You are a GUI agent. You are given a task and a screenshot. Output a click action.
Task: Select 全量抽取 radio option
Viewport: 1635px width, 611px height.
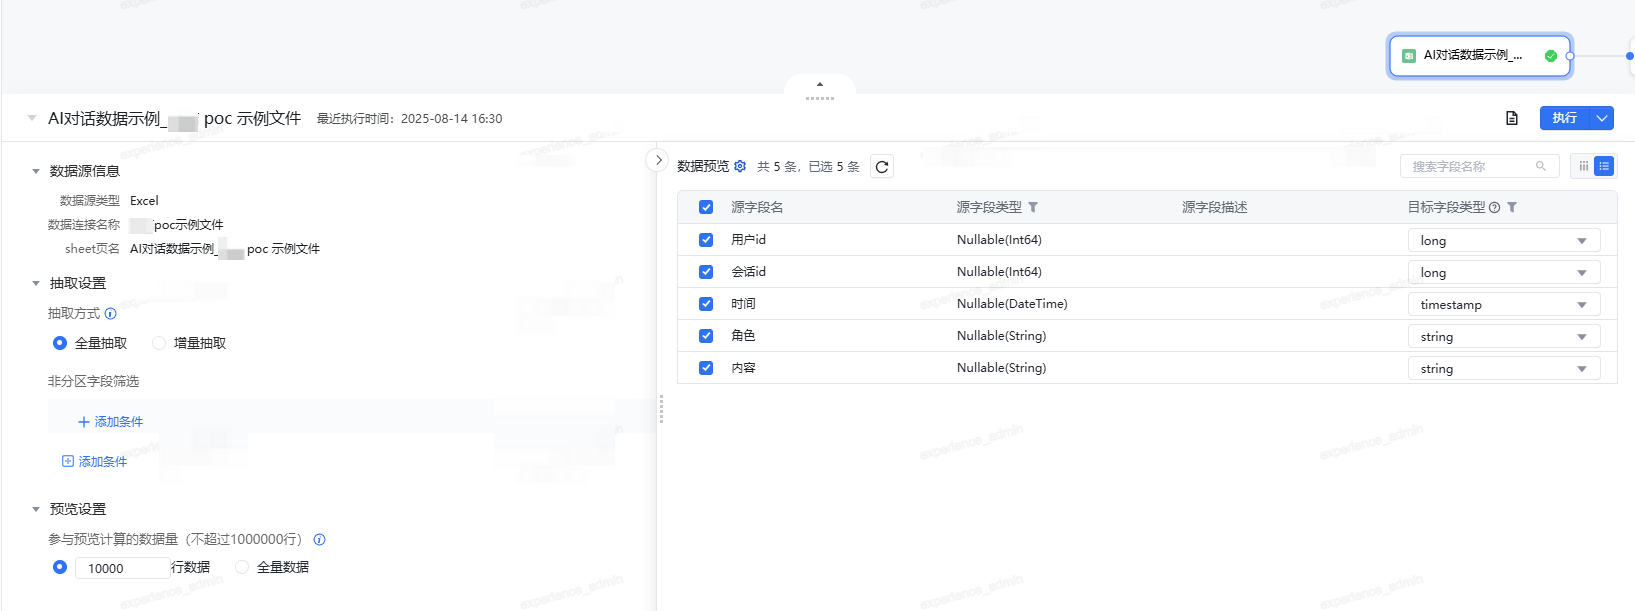60,343
